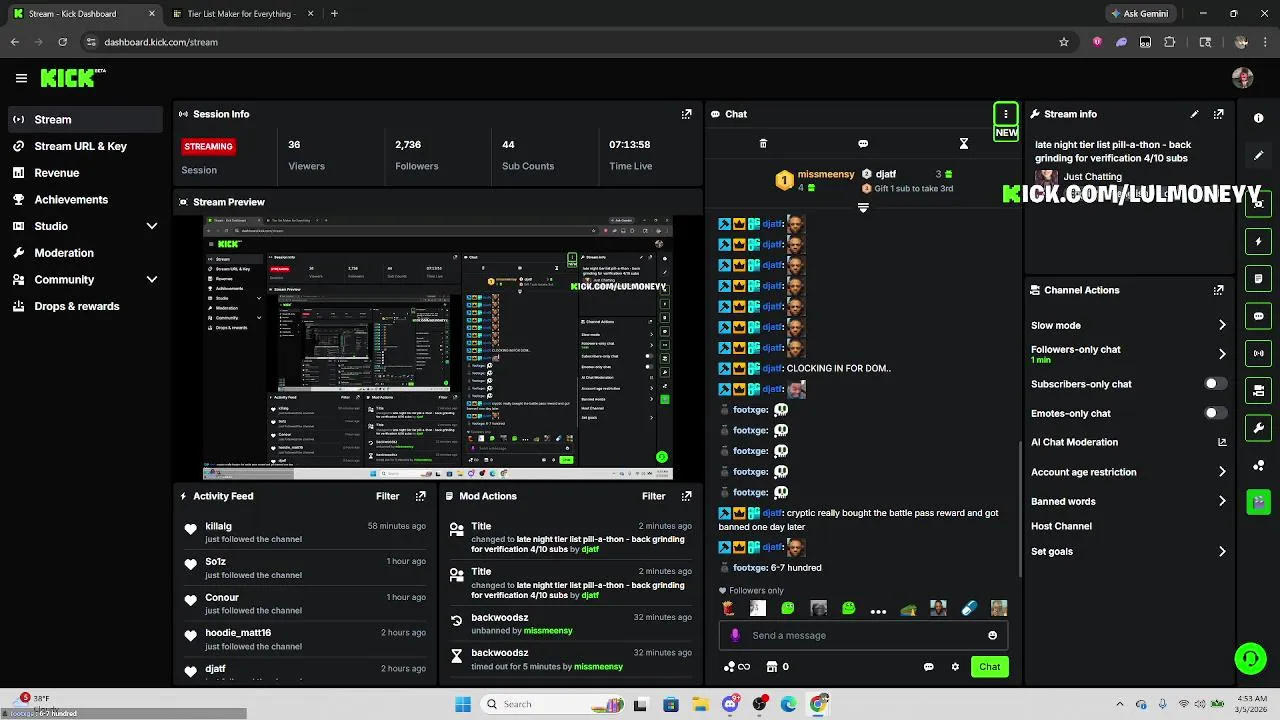
Task: Click the shop icon showing 0 below chat
Action: 777,667
